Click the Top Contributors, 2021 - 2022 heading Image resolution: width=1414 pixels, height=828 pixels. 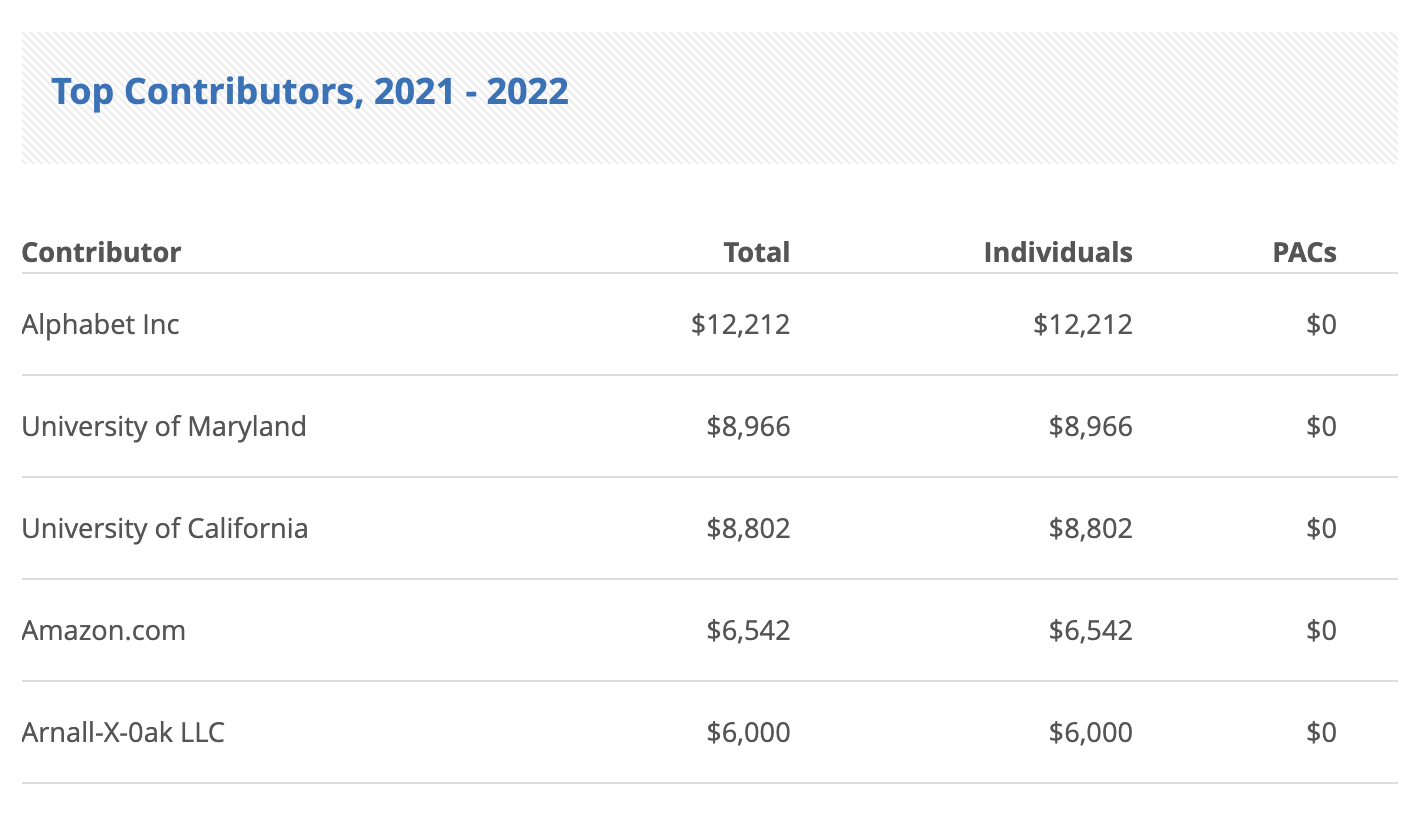click(x=310, y=92)
